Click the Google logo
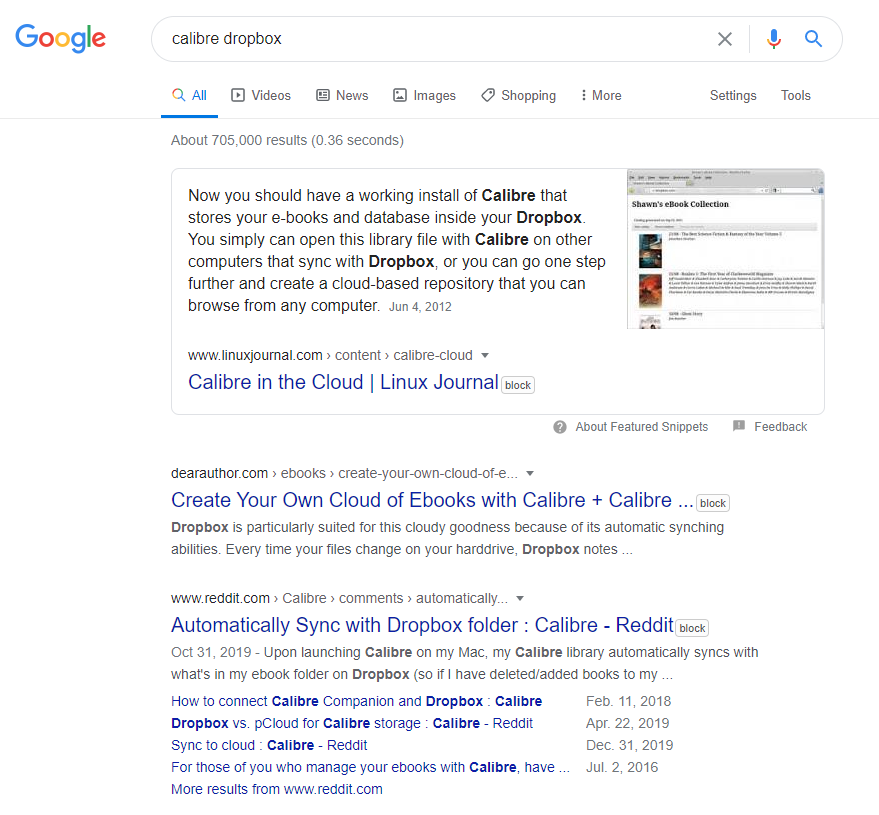The image size is (879, 815). coord(60,39)
